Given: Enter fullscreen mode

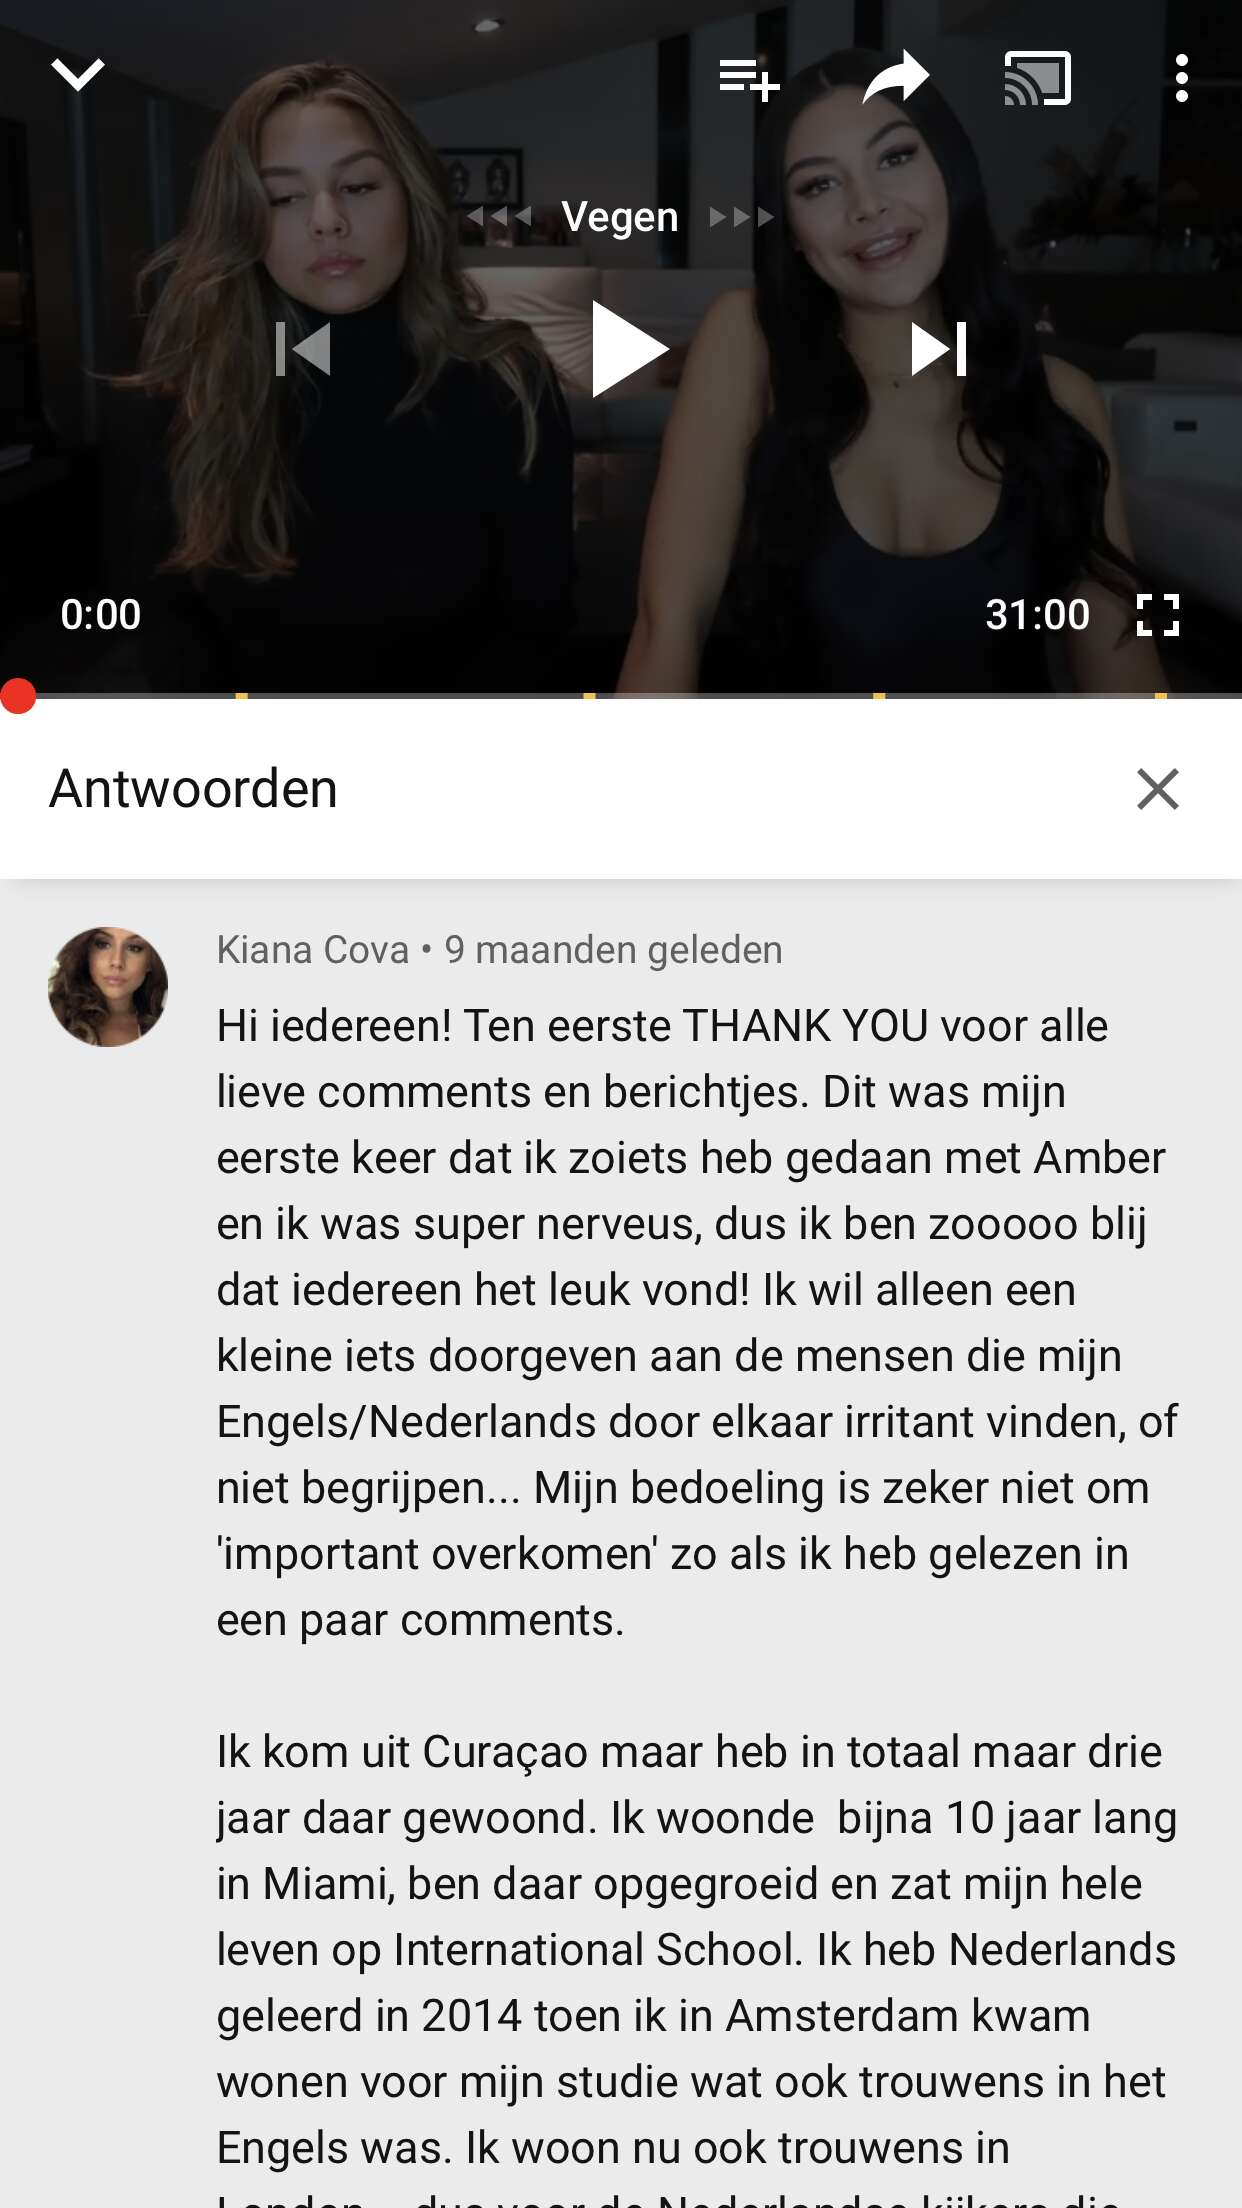Looking at the screenshot, I should tap(1158, 615).
